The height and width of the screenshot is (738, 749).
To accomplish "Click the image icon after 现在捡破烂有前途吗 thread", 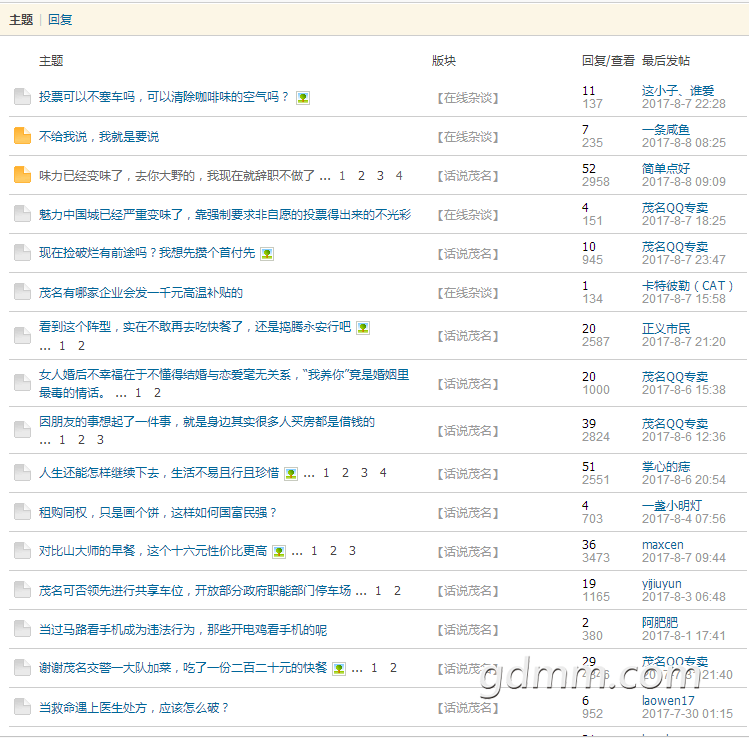I will (x=267, y=254).
